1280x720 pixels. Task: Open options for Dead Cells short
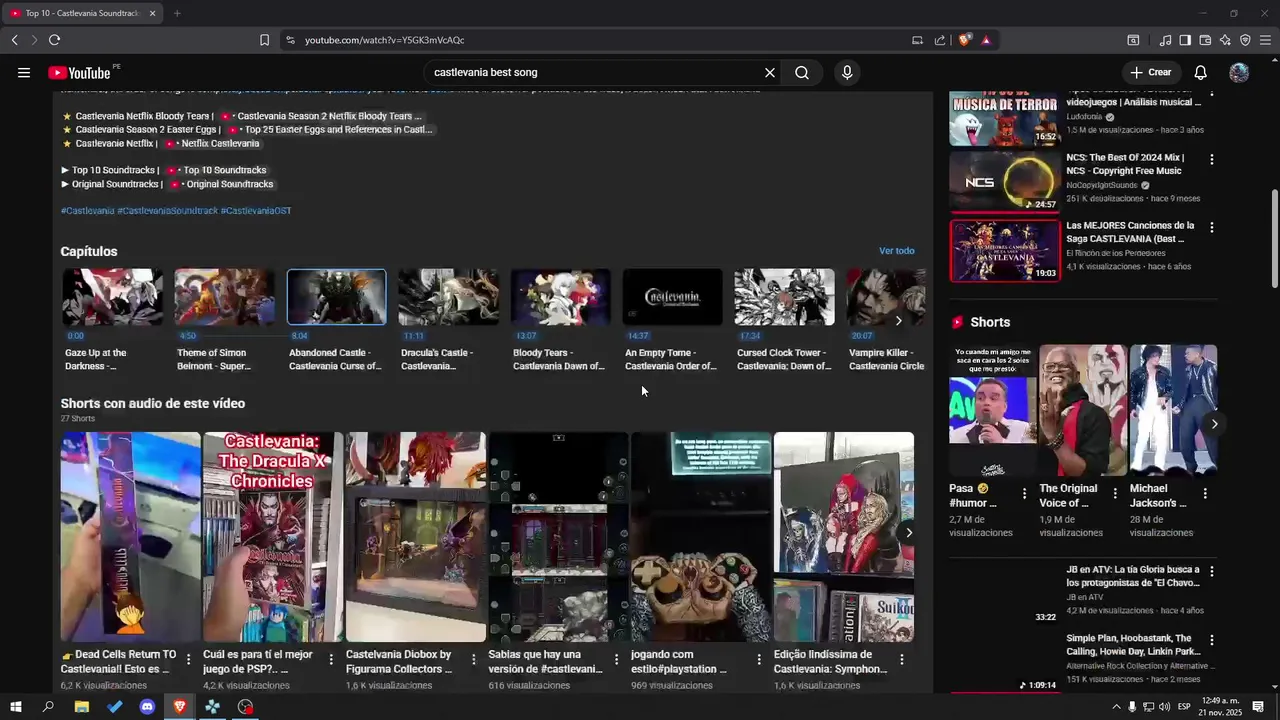click(189, 660)
